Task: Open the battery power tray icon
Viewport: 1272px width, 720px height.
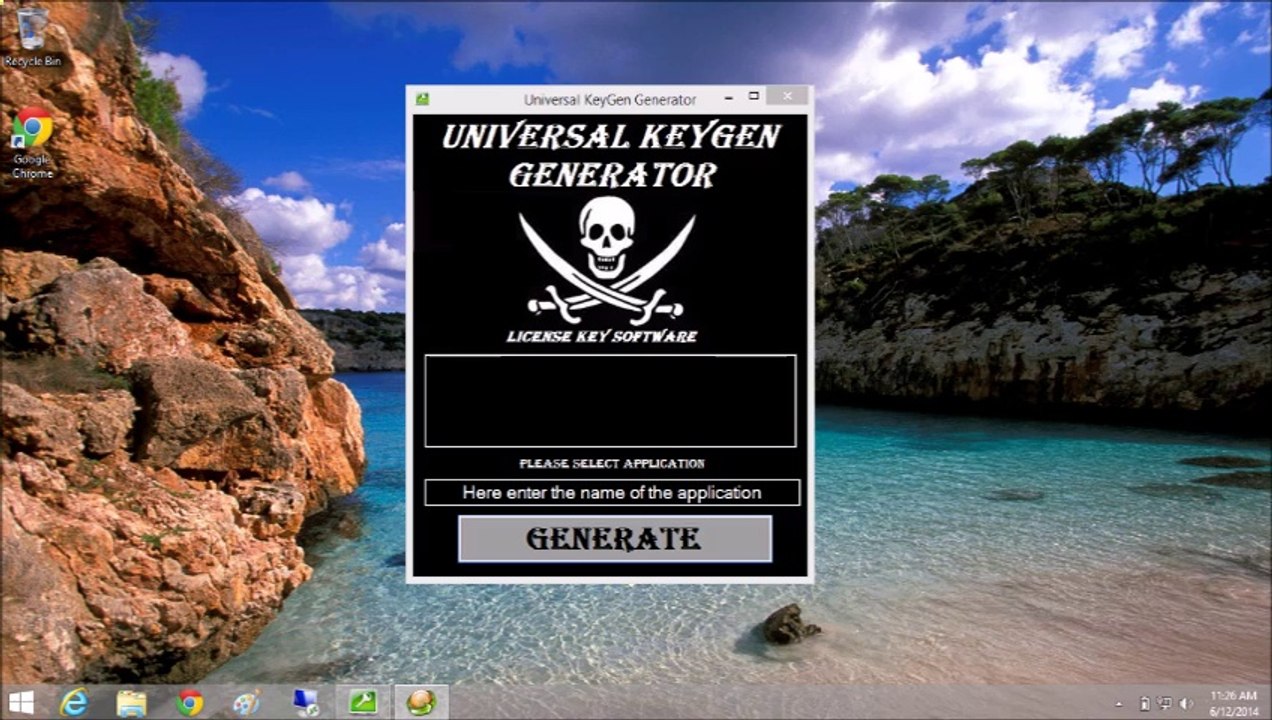Action: (x=1145, y=703)
